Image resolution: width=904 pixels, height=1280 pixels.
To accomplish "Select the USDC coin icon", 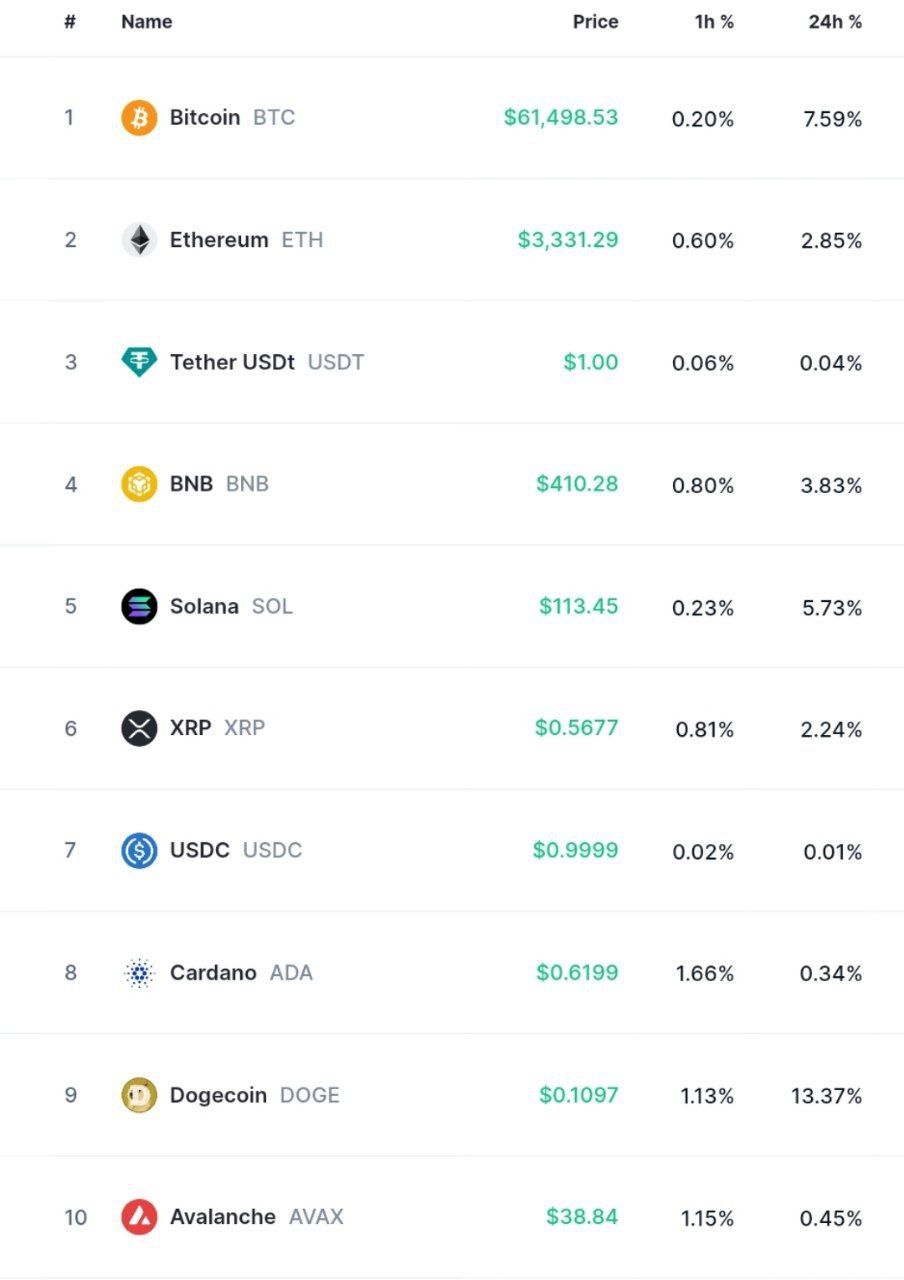I will click(x=139, y=850).
